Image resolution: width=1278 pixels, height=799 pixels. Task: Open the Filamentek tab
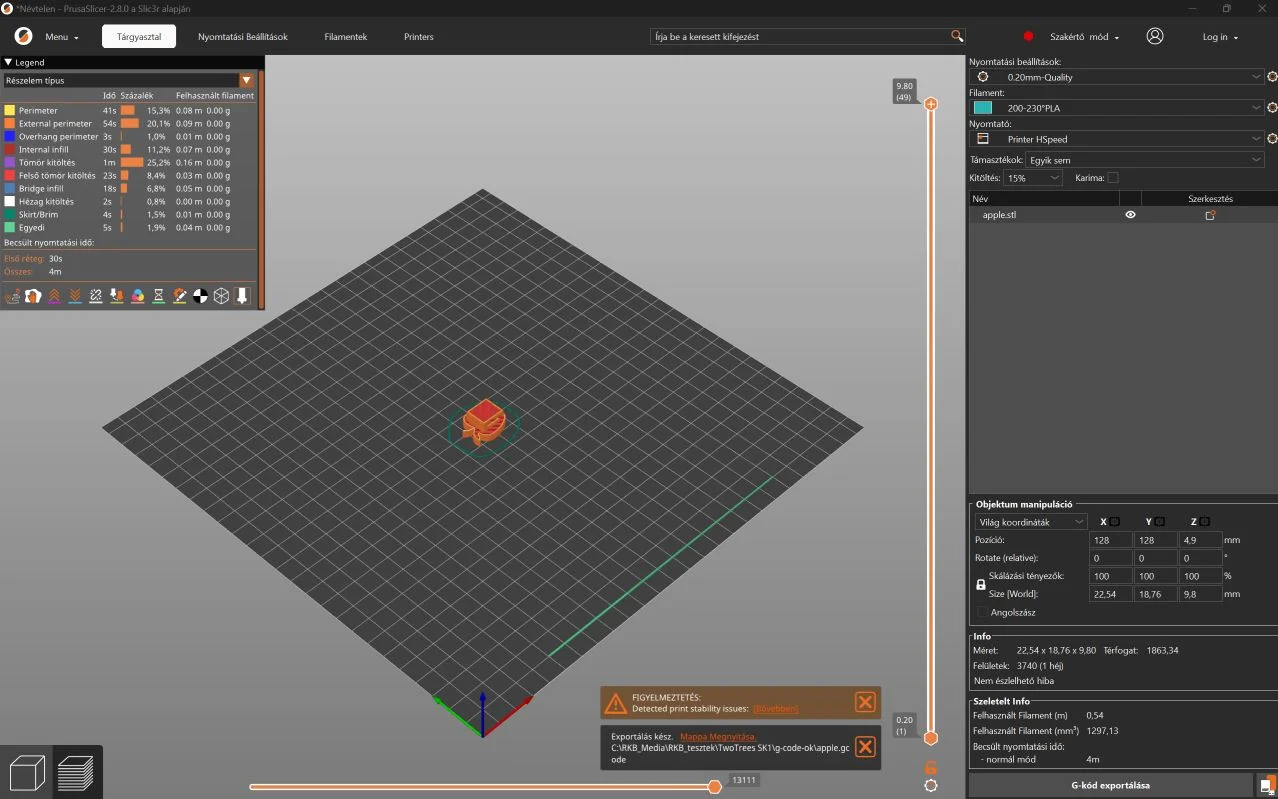346,37
